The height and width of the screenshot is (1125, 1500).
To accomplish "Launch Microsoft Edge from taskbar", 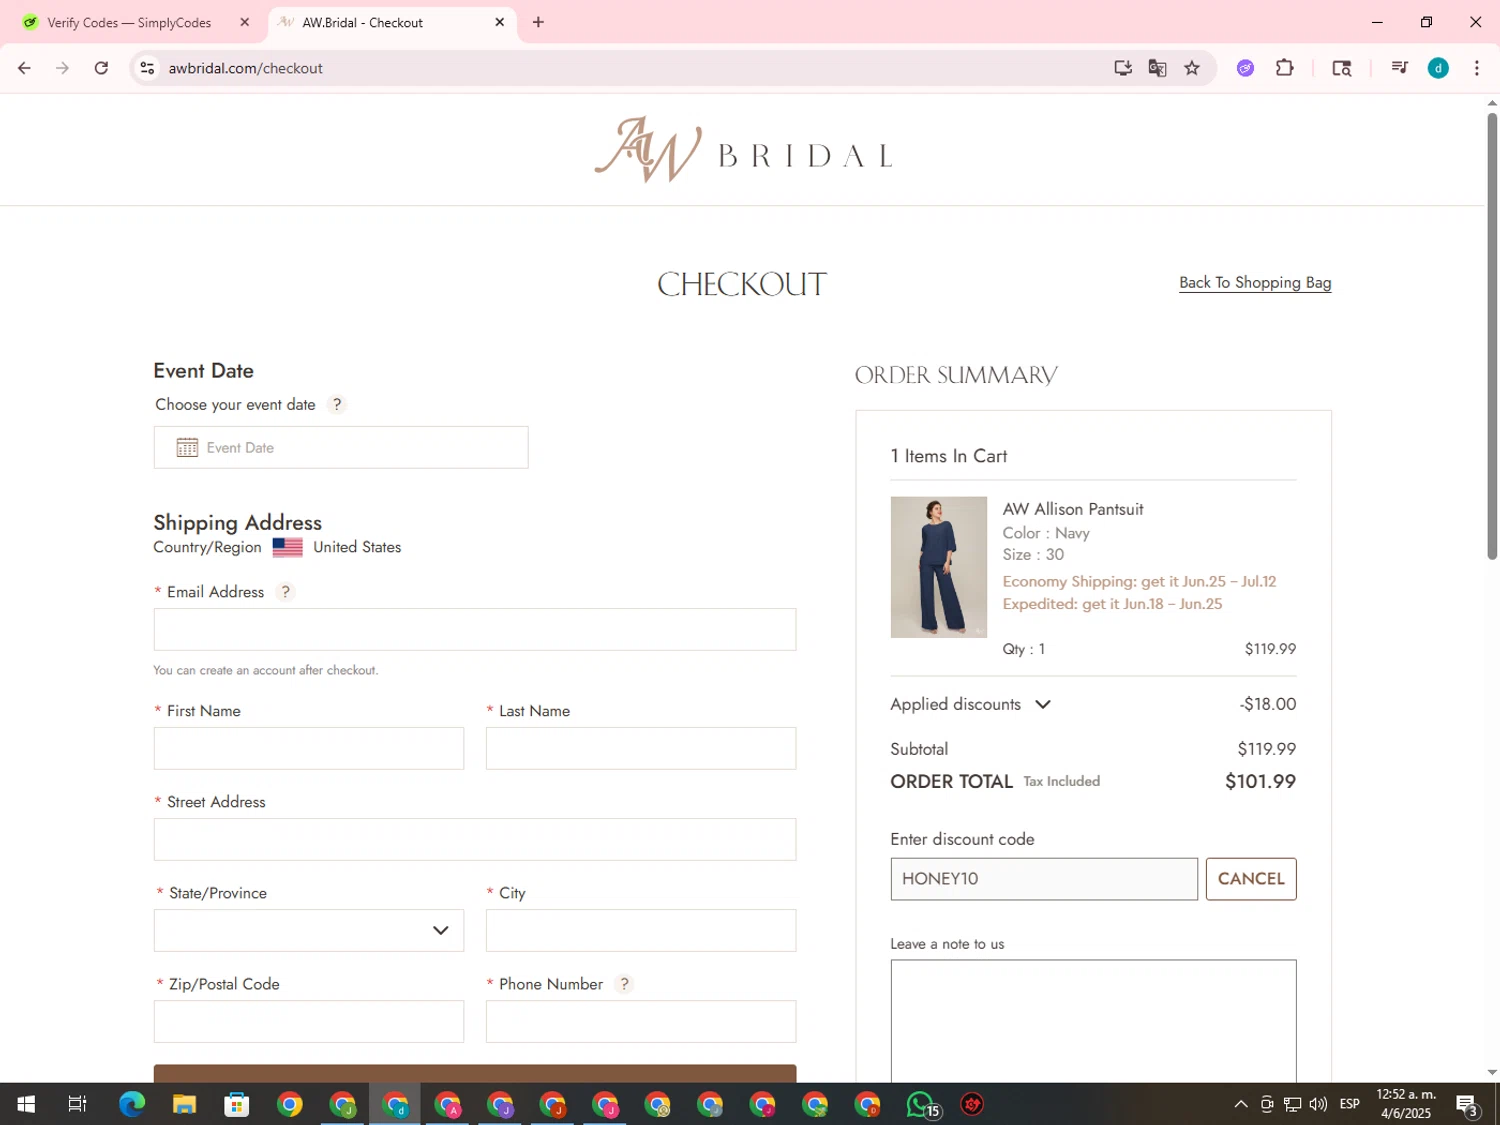I will click(132, 1104).
